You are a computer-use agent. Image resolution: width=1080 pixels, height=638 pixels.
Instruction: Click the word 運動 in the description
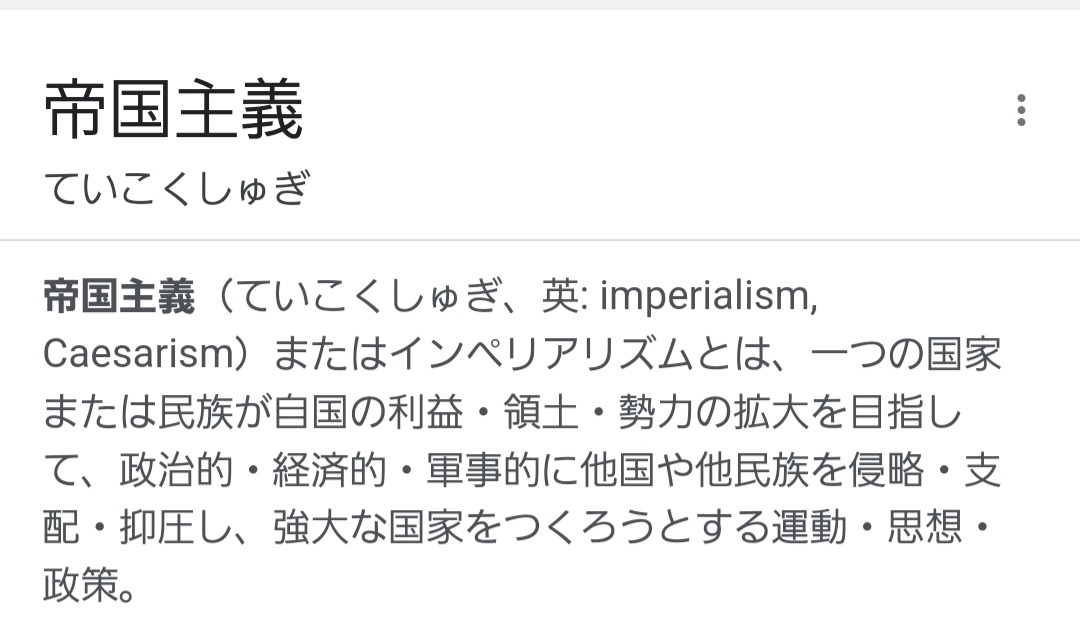[809, 528]
